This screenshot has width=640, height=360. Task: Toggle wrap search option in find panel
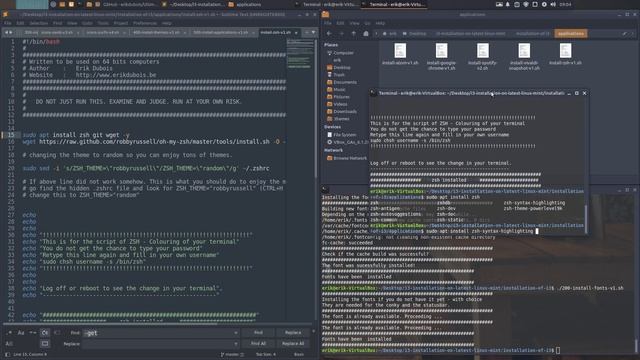click(x=45, y=333)
